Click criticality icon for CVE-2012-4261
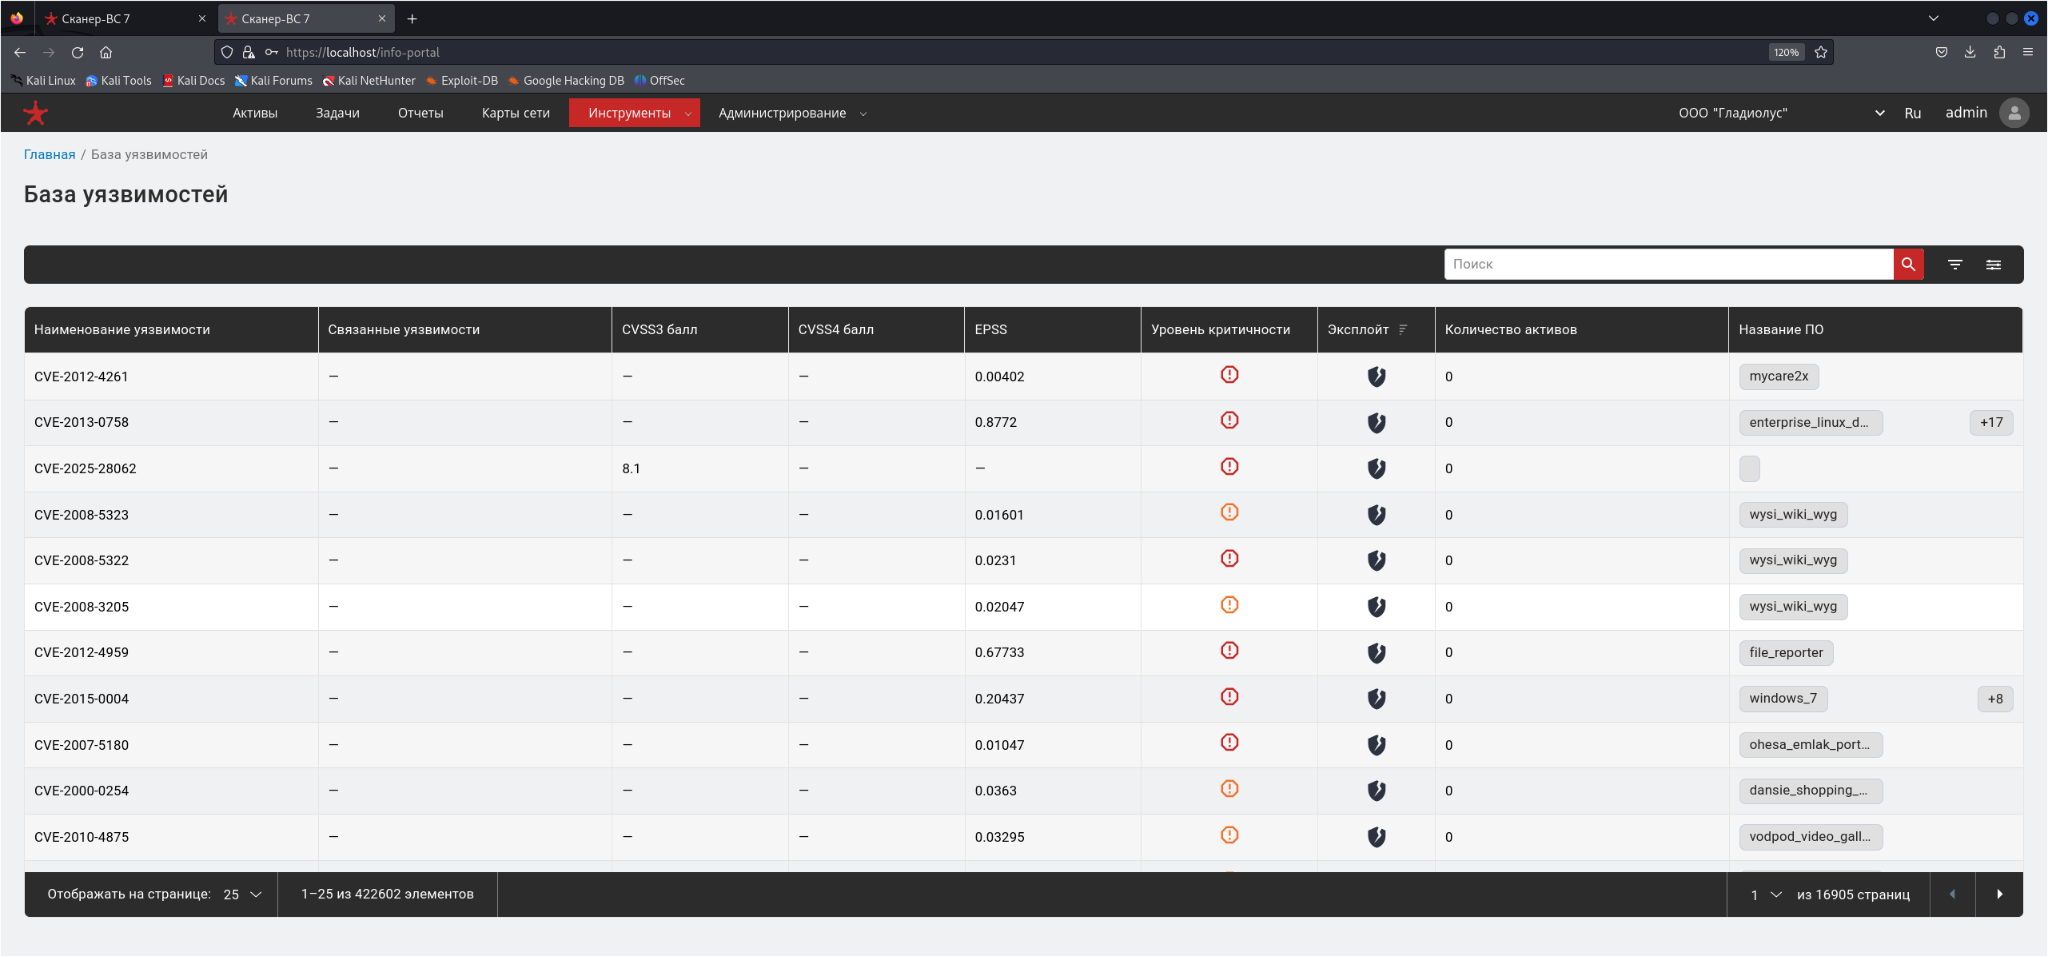This screenshot has width=2048, height=957. point(1229,375)
